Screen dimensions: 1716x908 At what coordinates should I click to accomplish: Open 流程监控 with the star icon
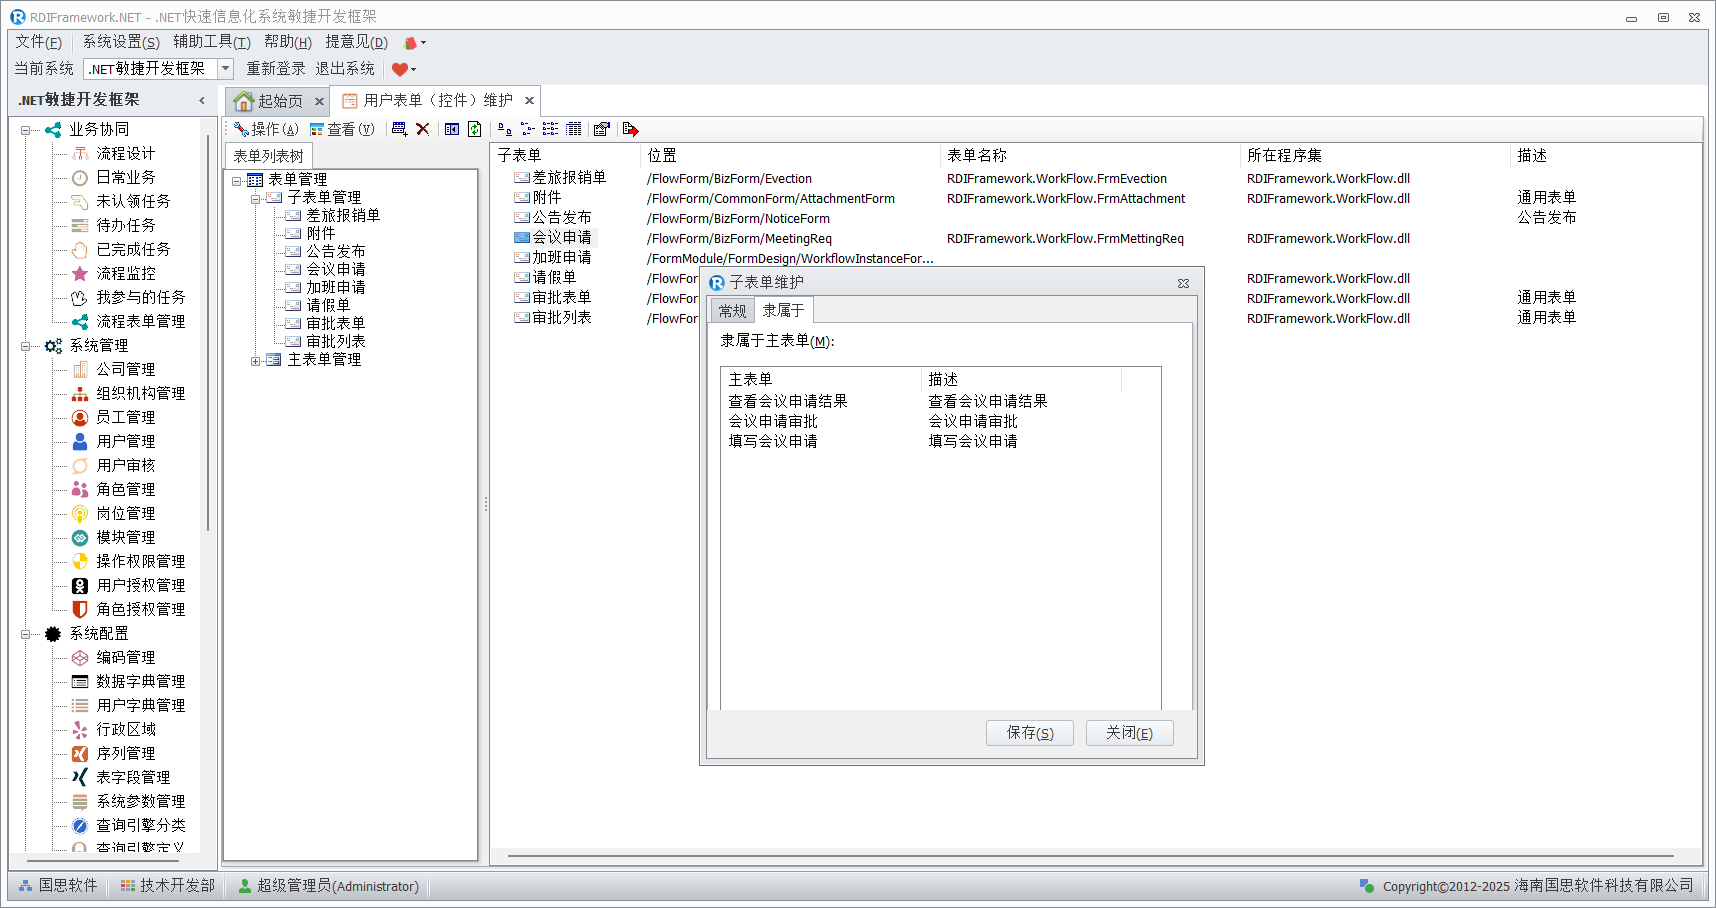(125, 273)
